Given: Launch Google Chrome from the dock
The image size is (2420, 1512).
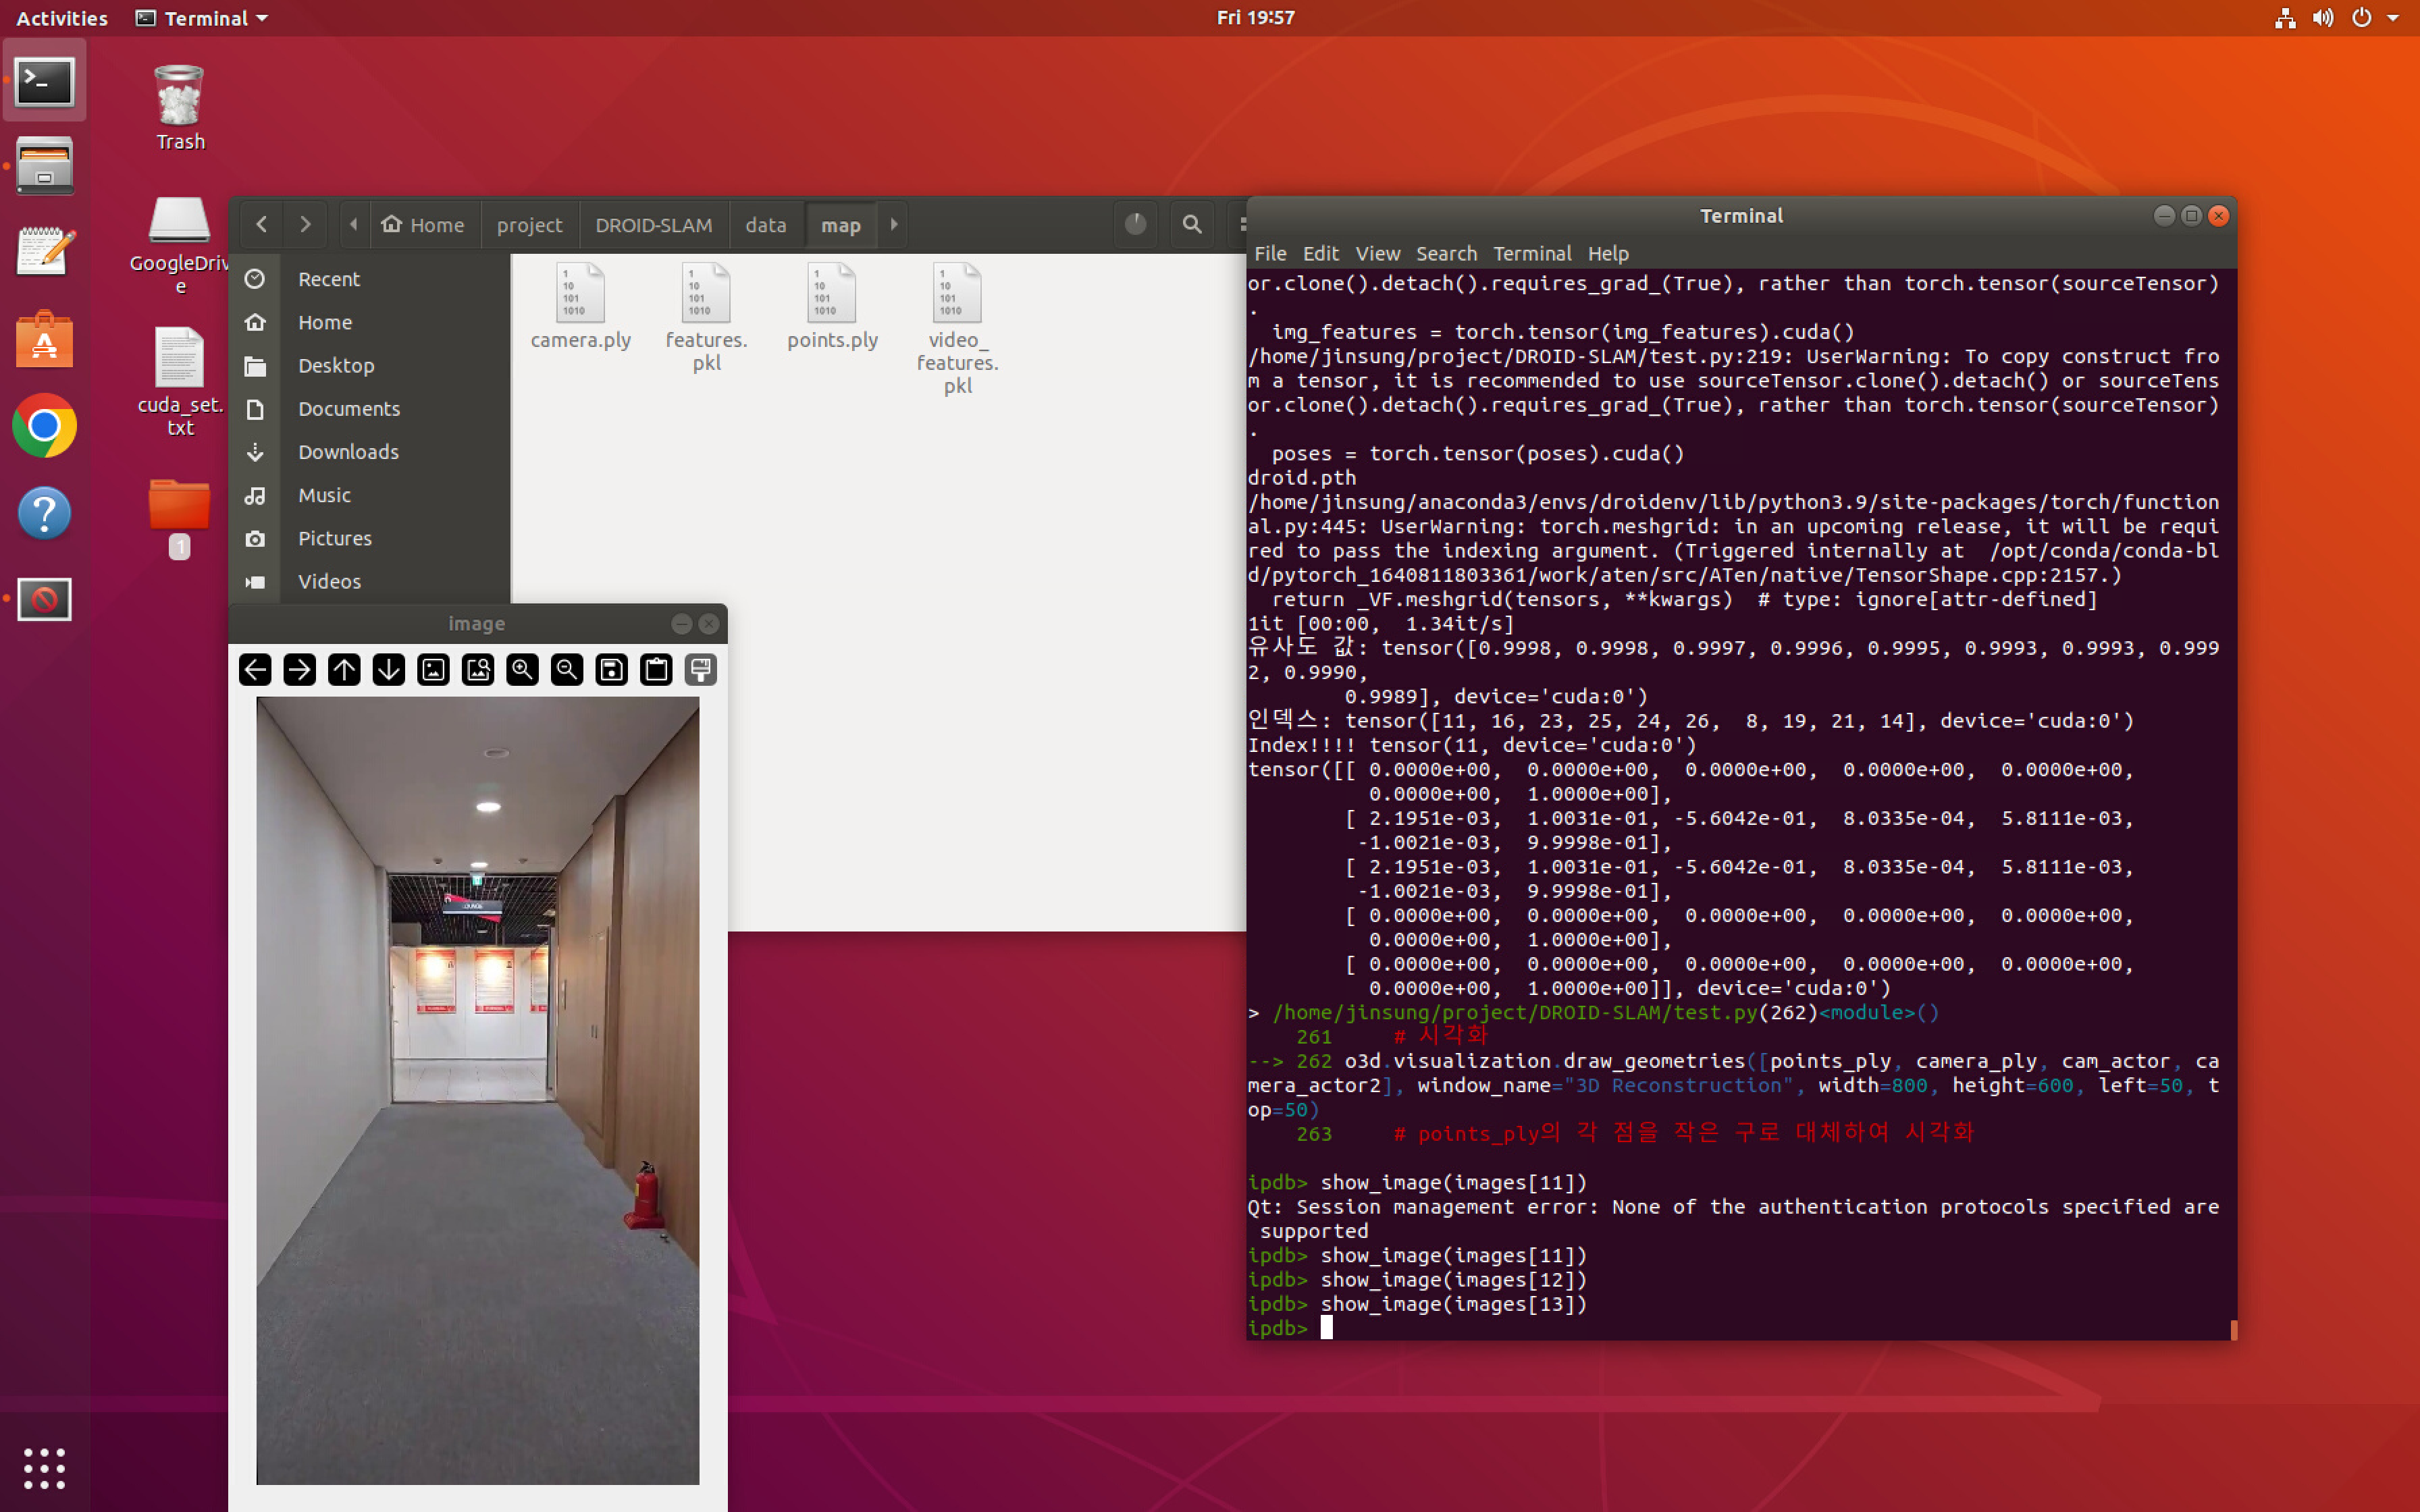Looking at the screenshot, I should (44, 426).
